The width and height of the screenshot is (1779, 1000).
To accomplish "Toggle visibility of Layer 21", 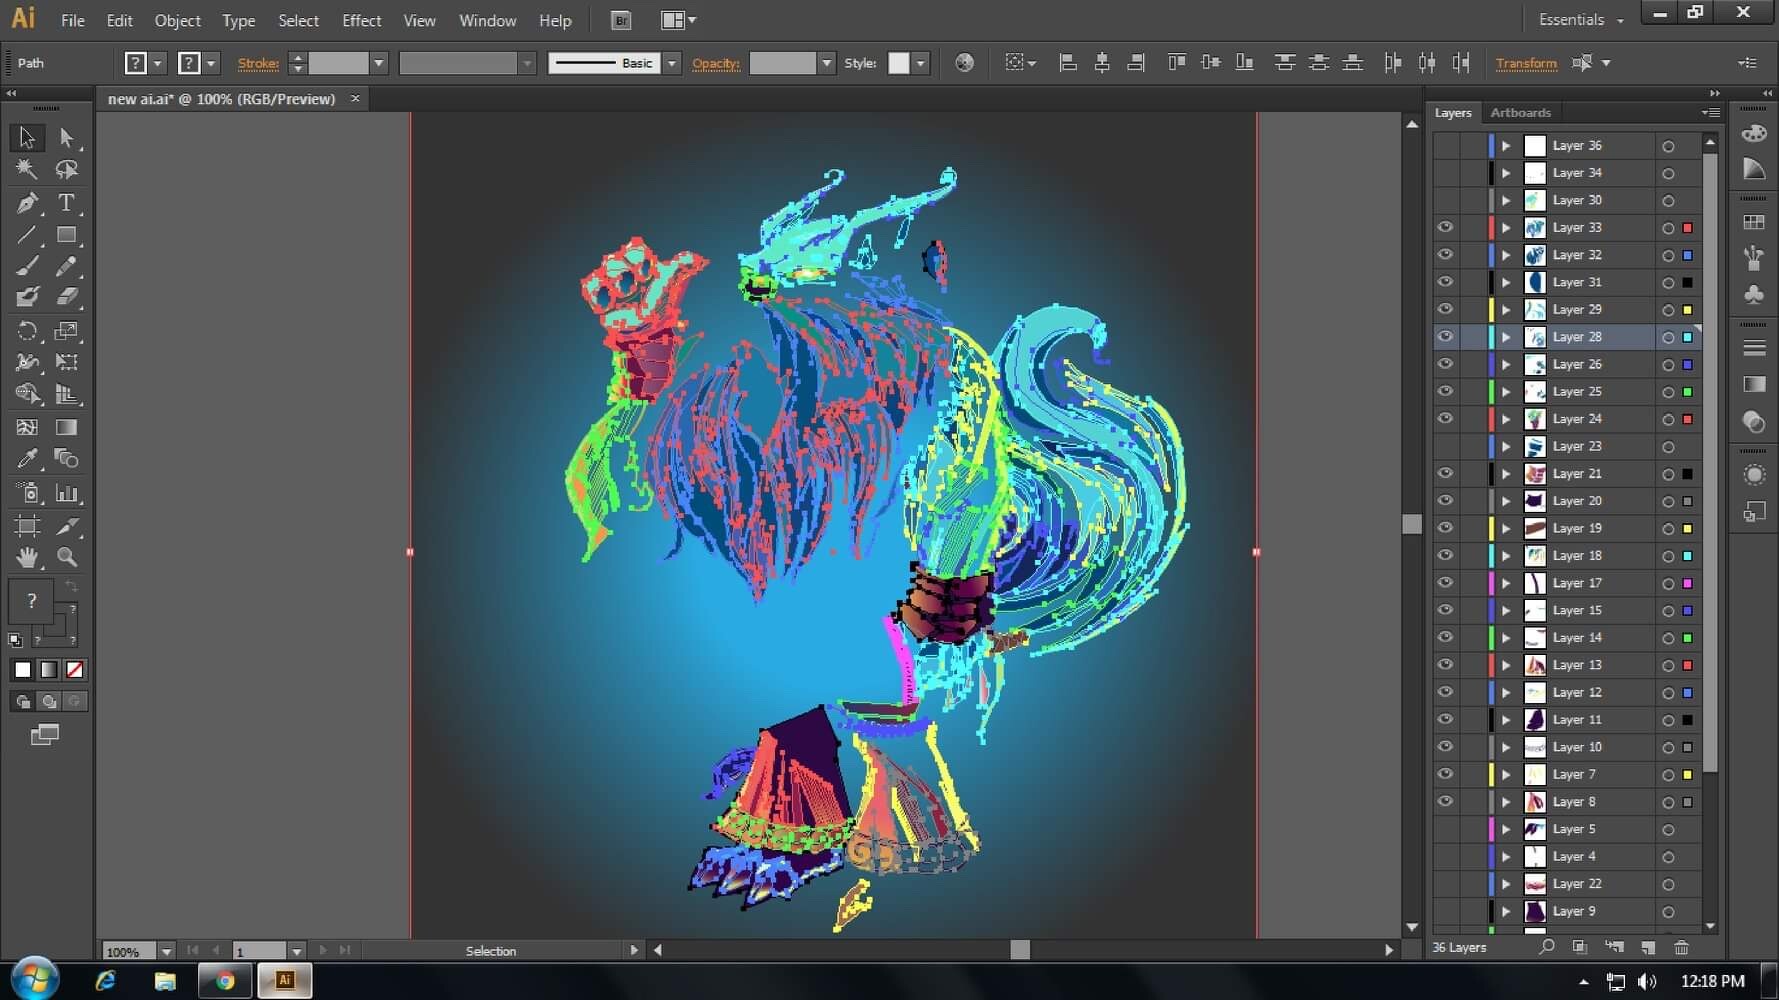I will coord(1445,474).
